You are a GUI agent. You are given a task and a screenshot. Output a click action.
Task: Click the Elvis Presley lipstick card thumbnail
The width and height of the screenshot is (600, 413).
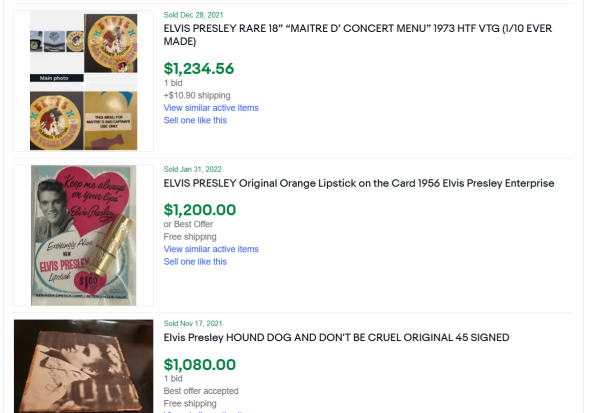(x=84, y=235)
